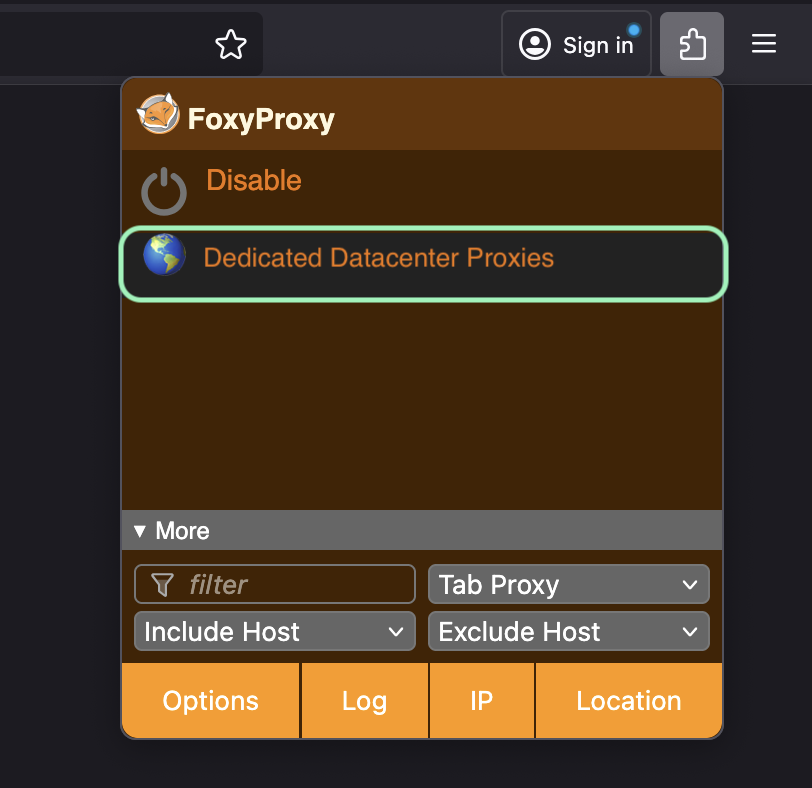Collapse the More section

tap(171, 531)
